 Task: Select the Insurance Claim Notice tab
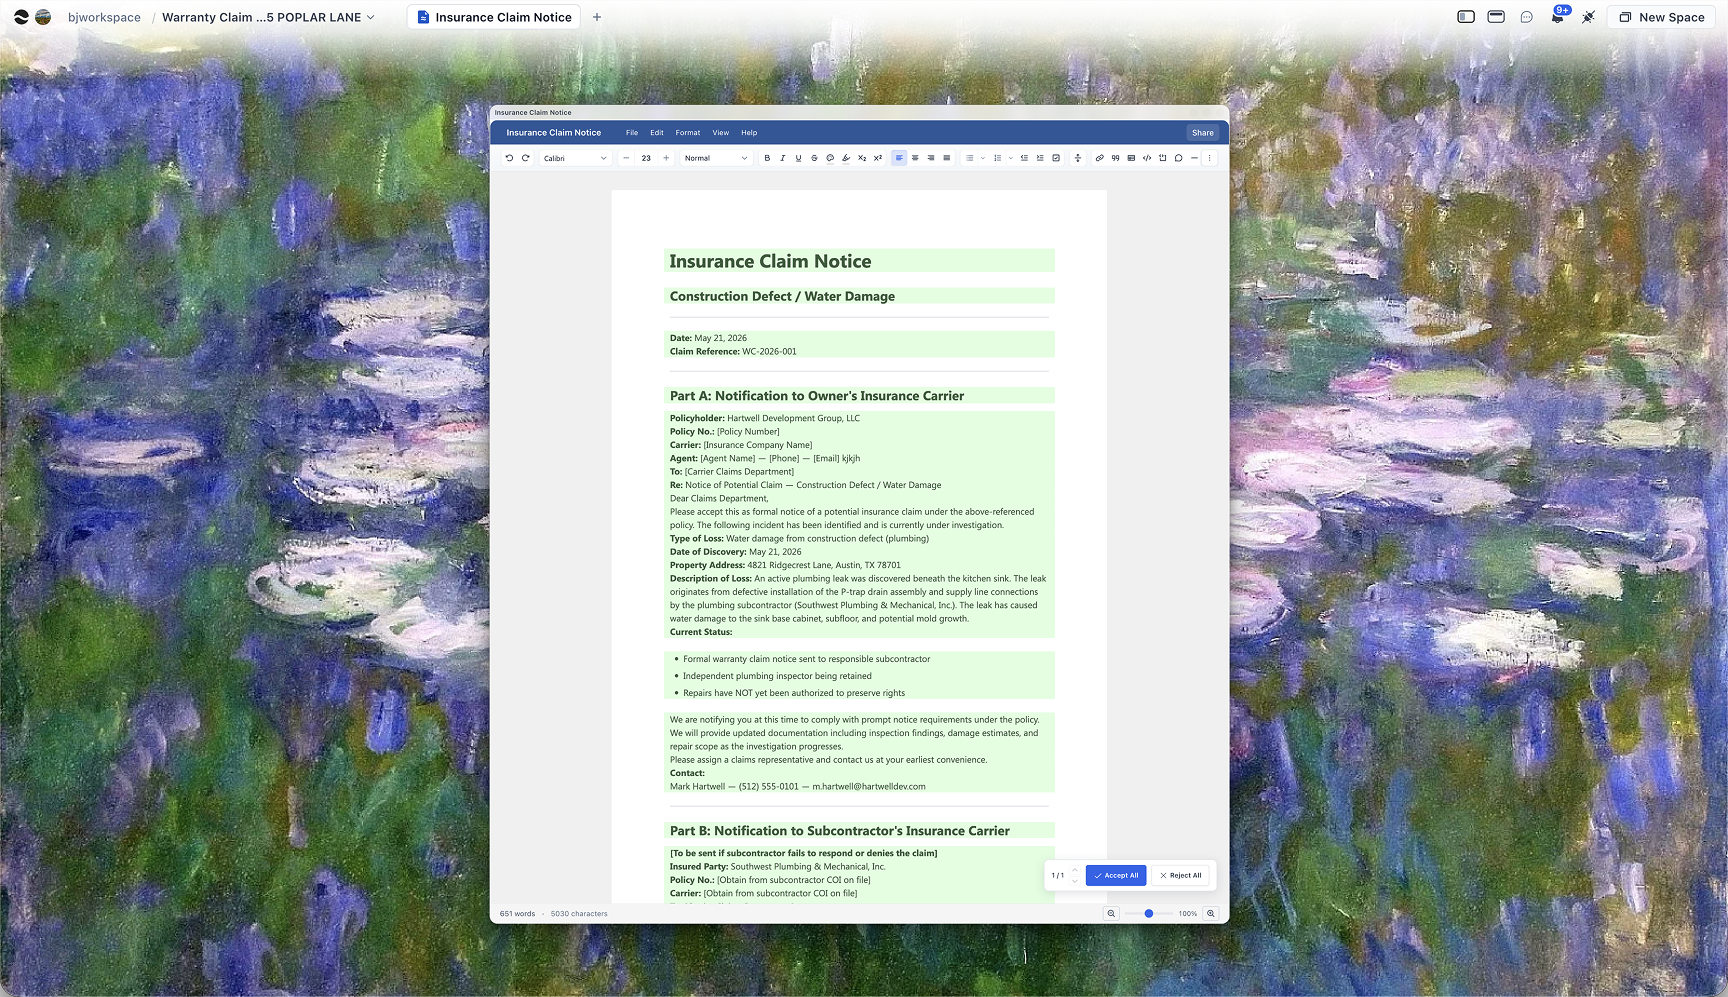coord(494,17)
